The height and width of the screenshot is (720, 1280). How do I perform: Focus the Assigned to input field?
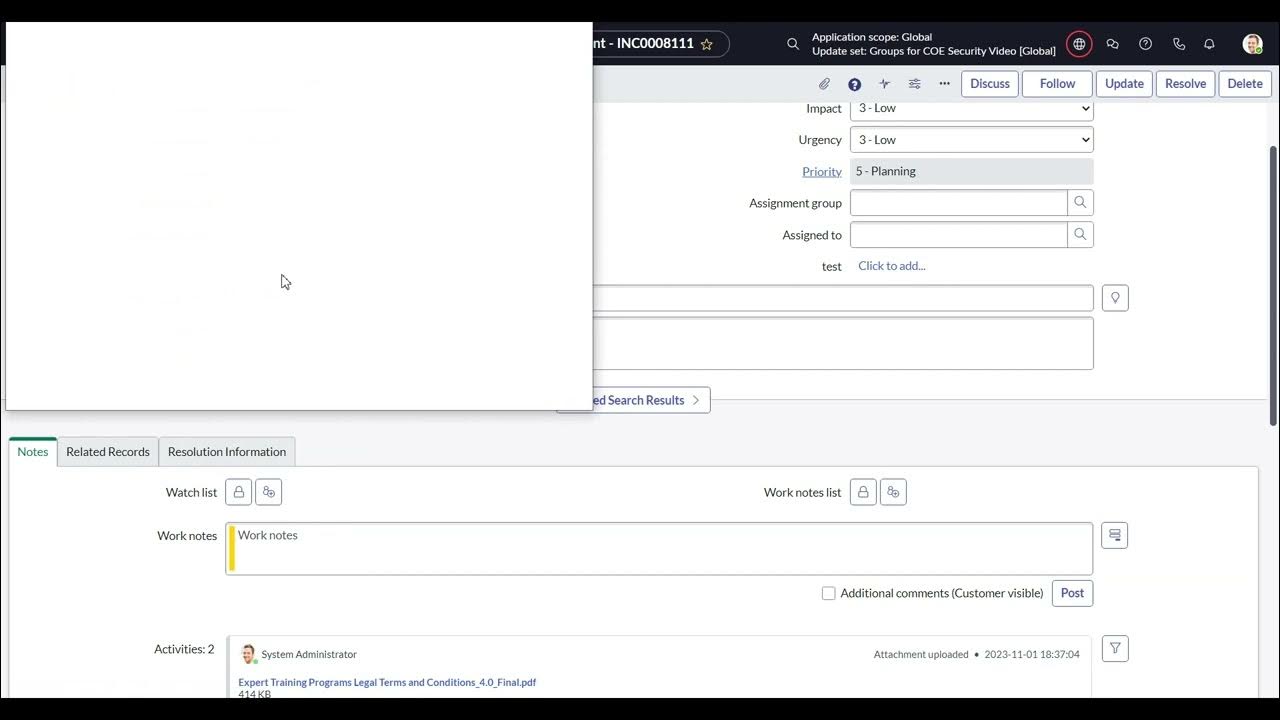click(958, 235)
